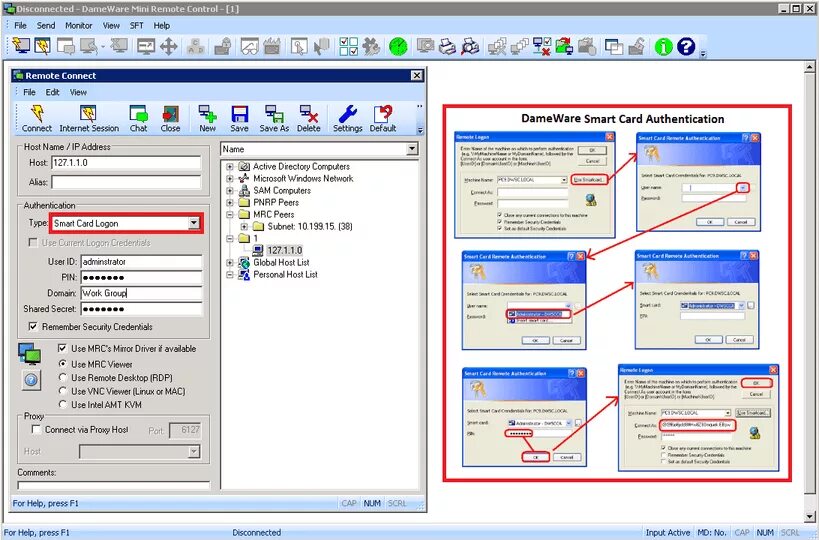The image size is (819, 540).
Task: Expand Microsoft Windows Network node
Action: pos(230,179)
